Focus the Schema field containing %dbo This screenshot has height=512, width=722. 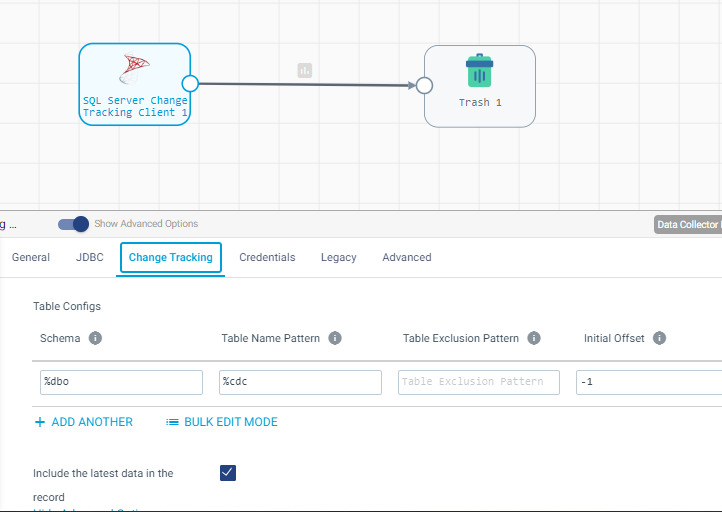coord(122,382)
